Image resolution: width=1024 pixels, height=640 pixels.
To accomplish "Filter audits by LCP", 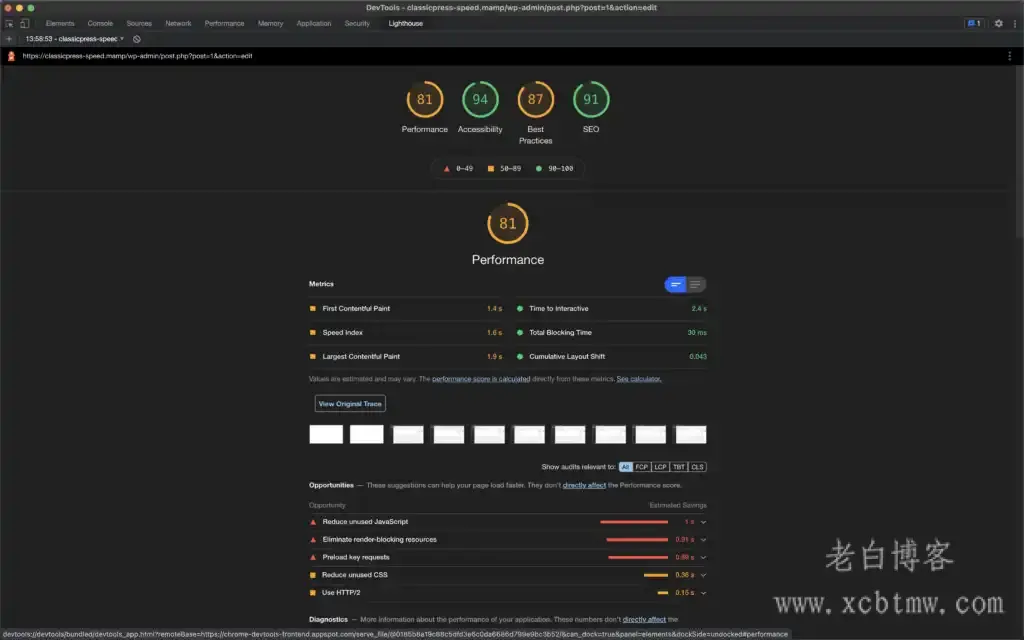I will click(x=660, y=467).
